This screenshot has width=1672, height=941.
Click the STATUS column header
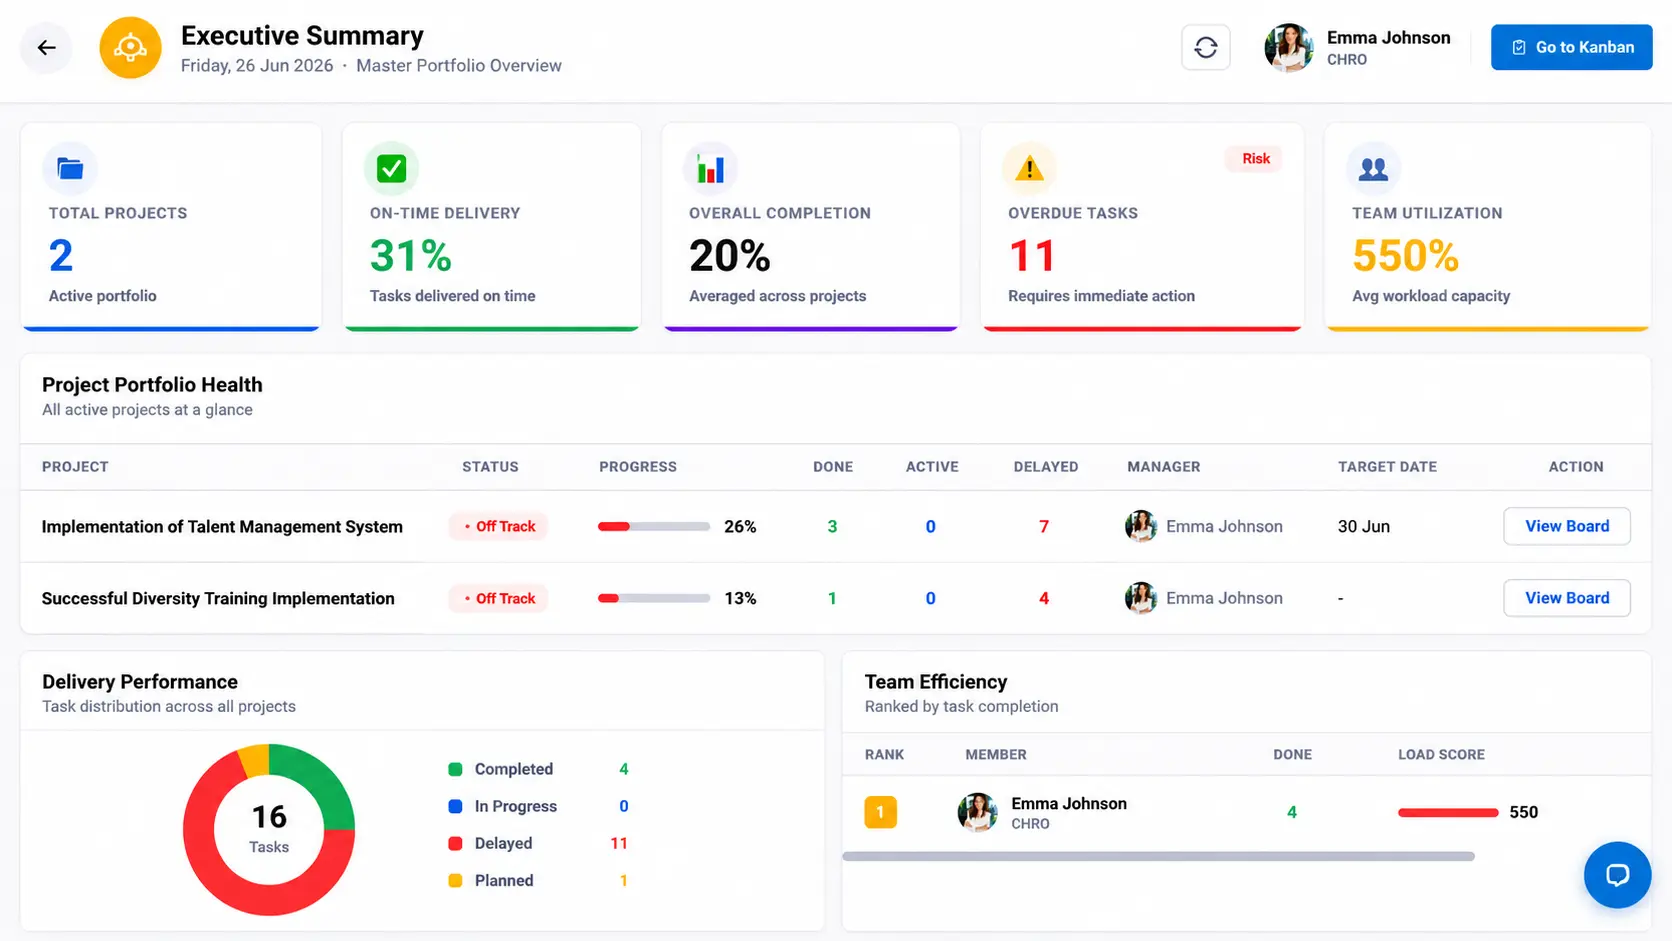coord(490,467)
